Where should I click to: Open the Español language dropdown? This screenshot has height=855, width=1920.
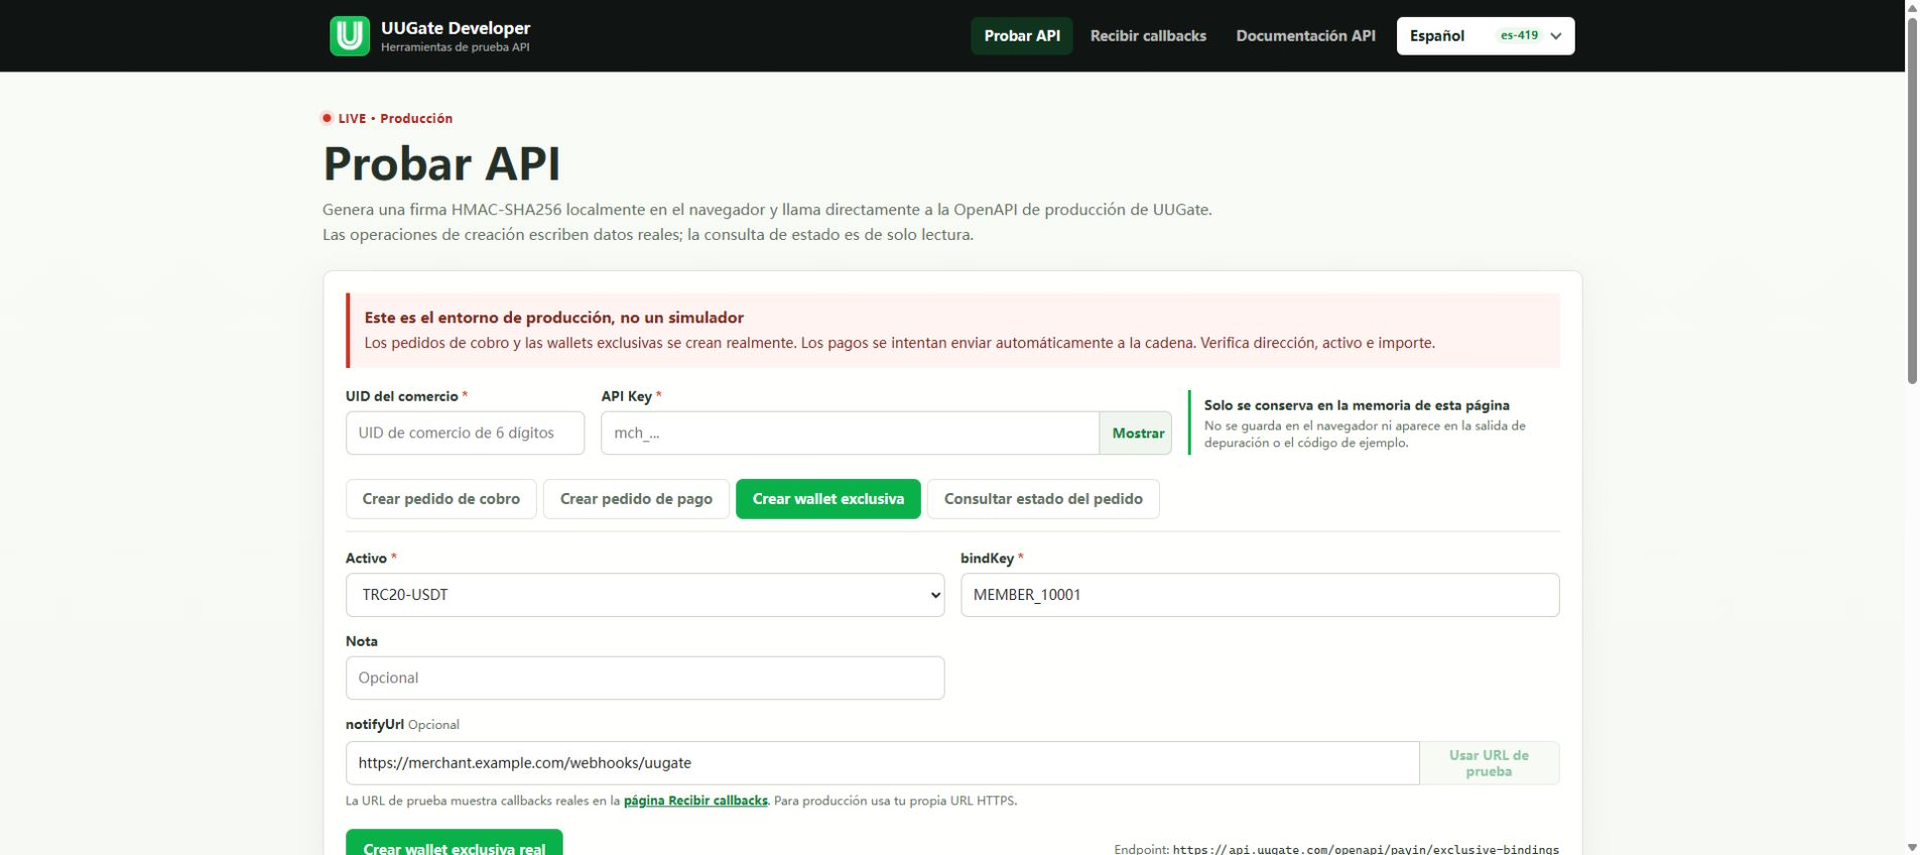(x=1485, y=36)
